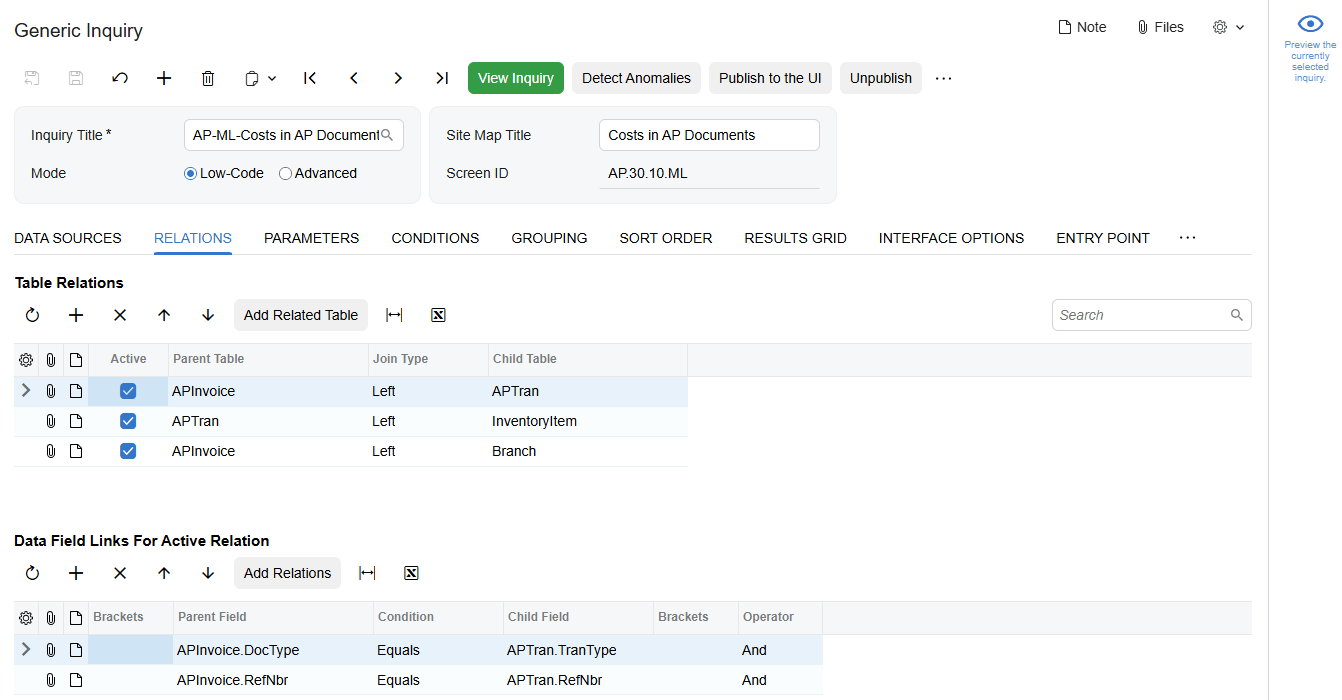Fit columns in Data Field Links grid
Viewport: 1342px width, 700px height.
point(367,573)
